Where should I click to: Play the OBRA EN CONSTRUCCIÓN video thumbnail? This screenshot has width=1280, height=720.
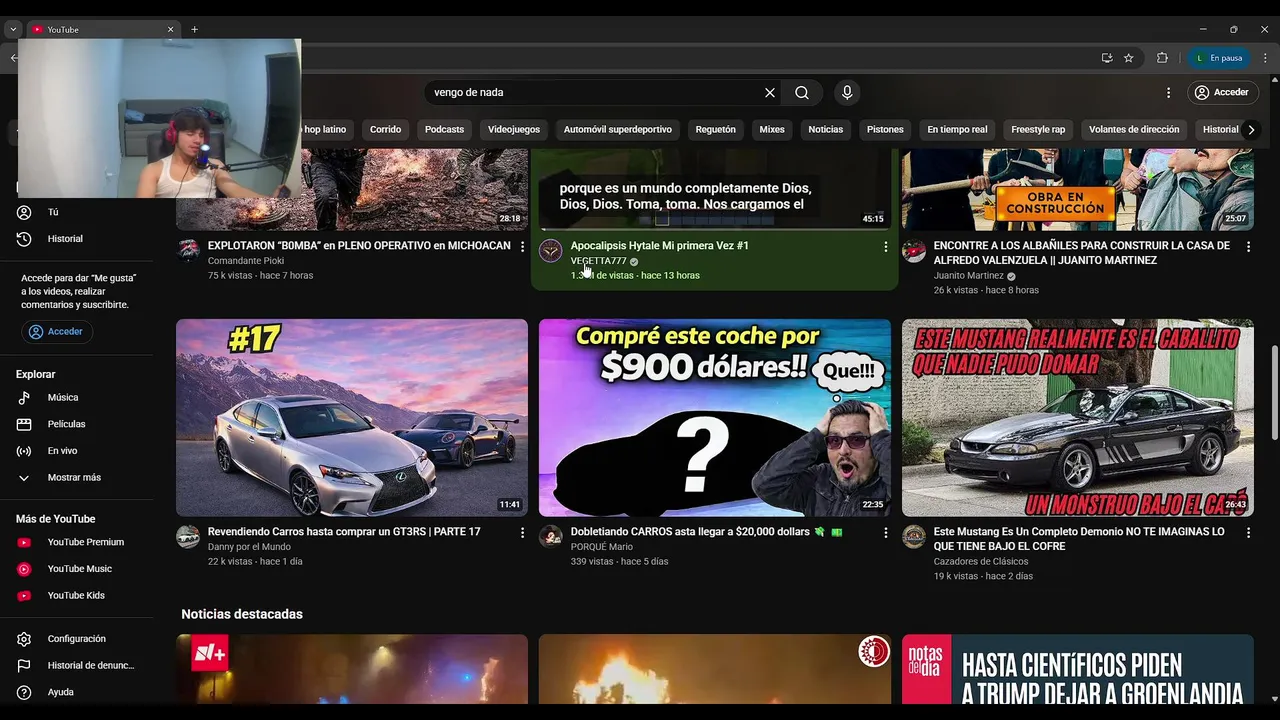pos(1078,189)
